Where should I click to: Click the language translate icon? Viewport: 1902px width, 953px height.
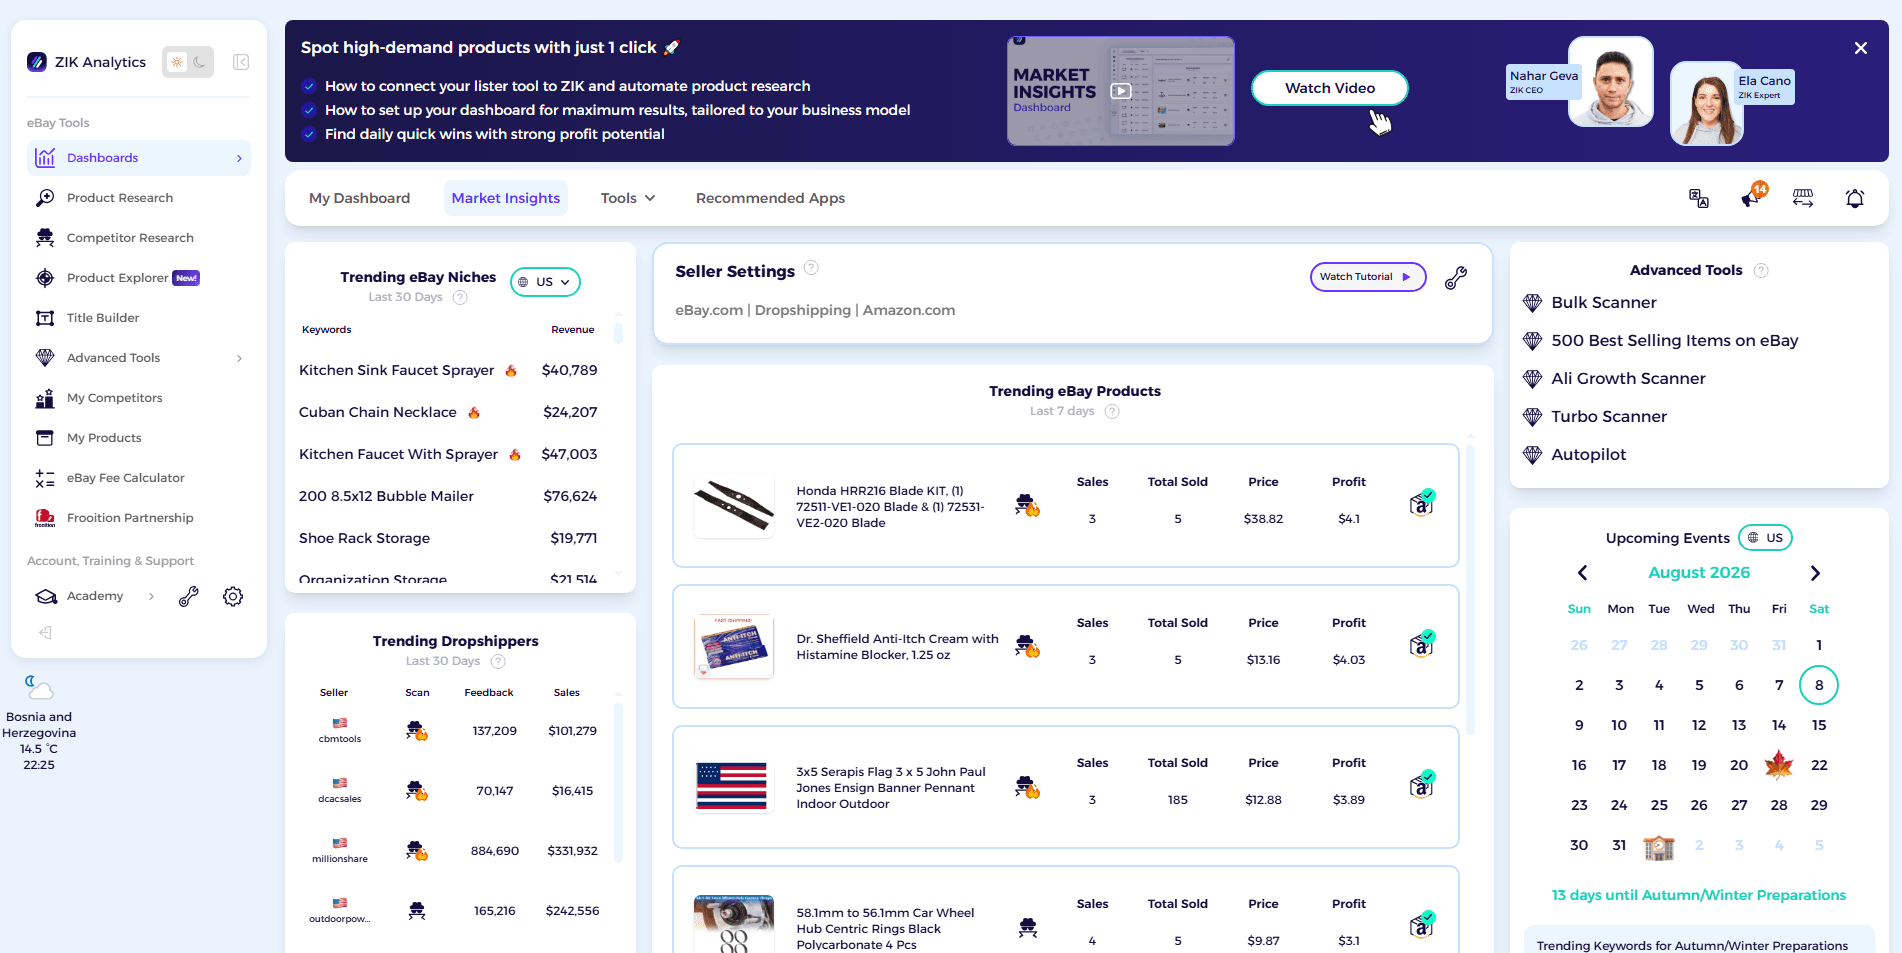(x=1699, y=198)
